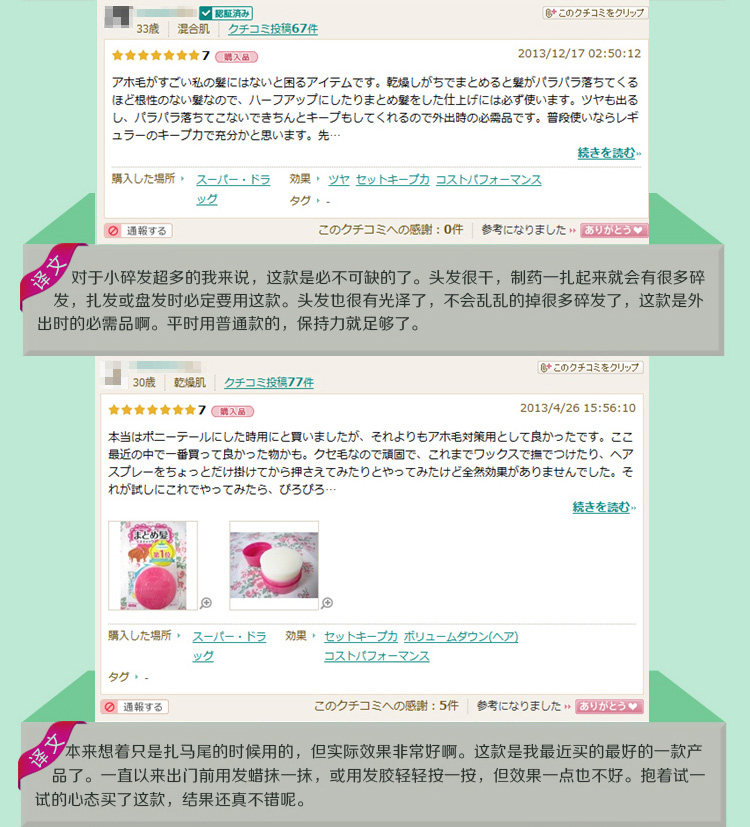Click first review's このクチコミをクリップ button
The height and width of the screenshot is (827, 750).
point(595,13)
